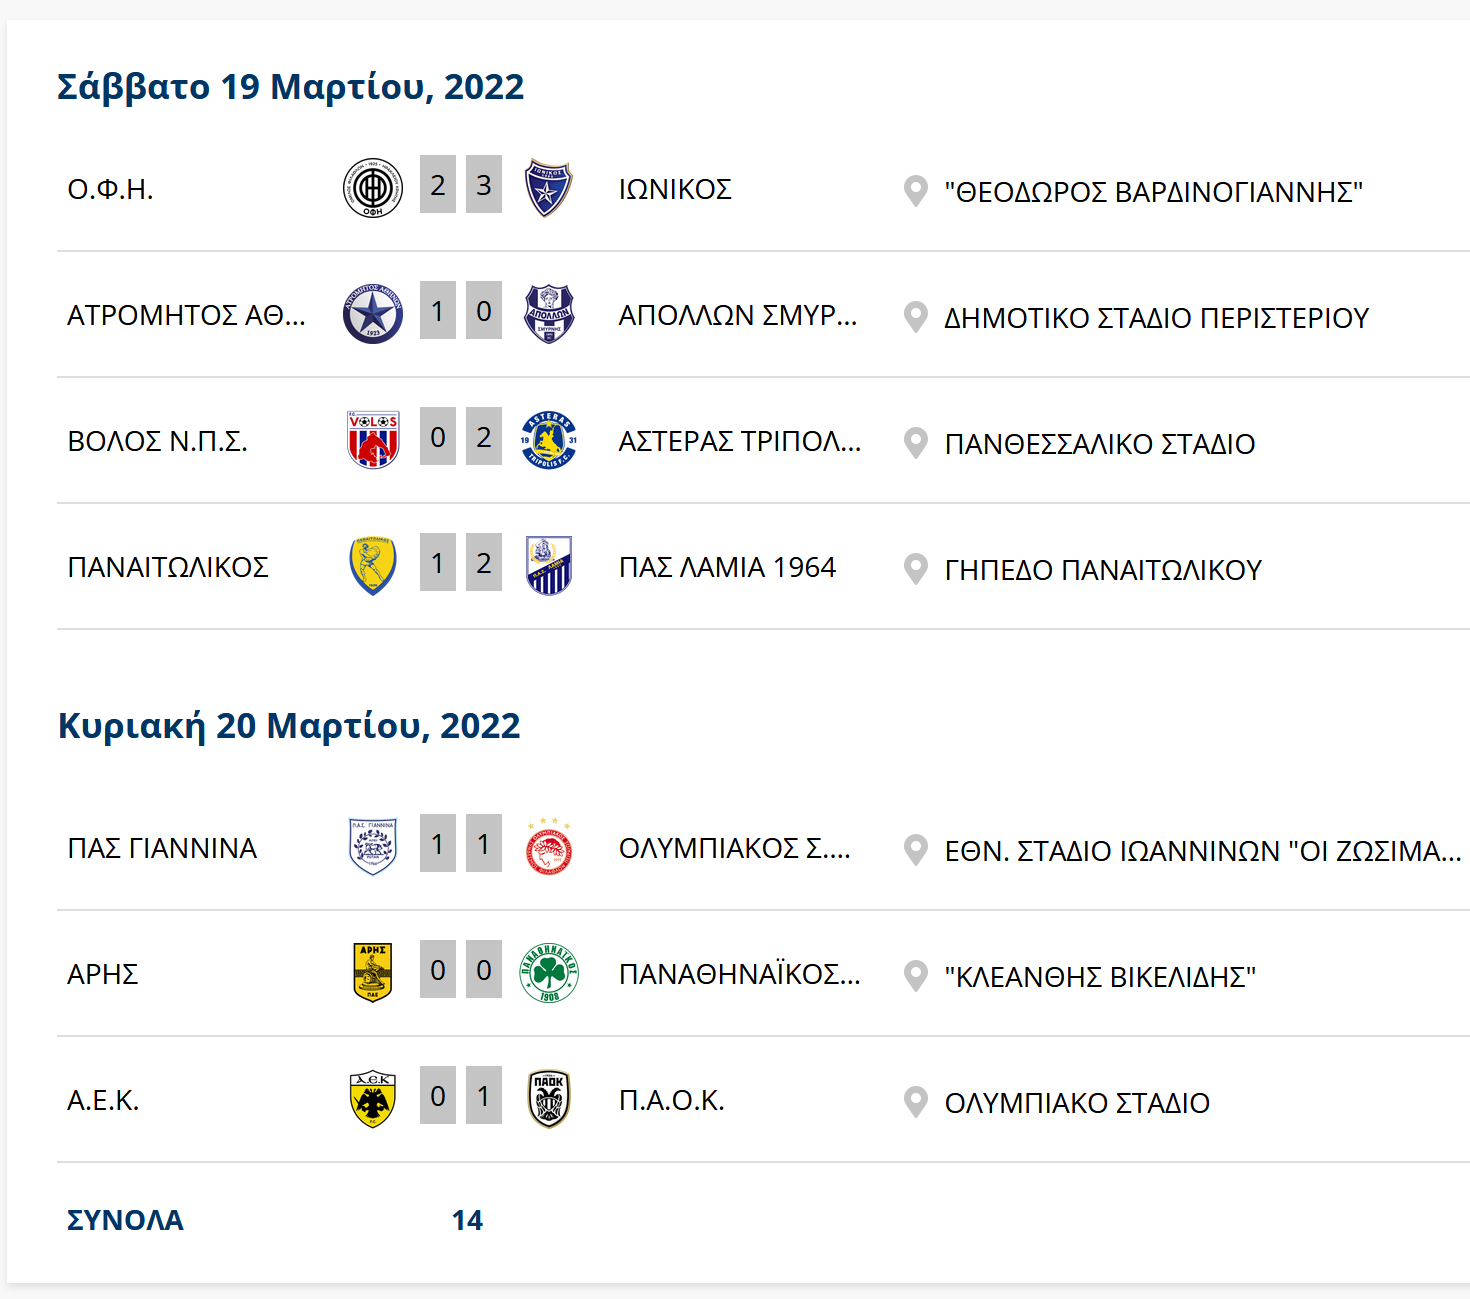This screenshot has width=1470, height=1299.
Task: Click the Aris yellow crest
Action: (372, 973)
